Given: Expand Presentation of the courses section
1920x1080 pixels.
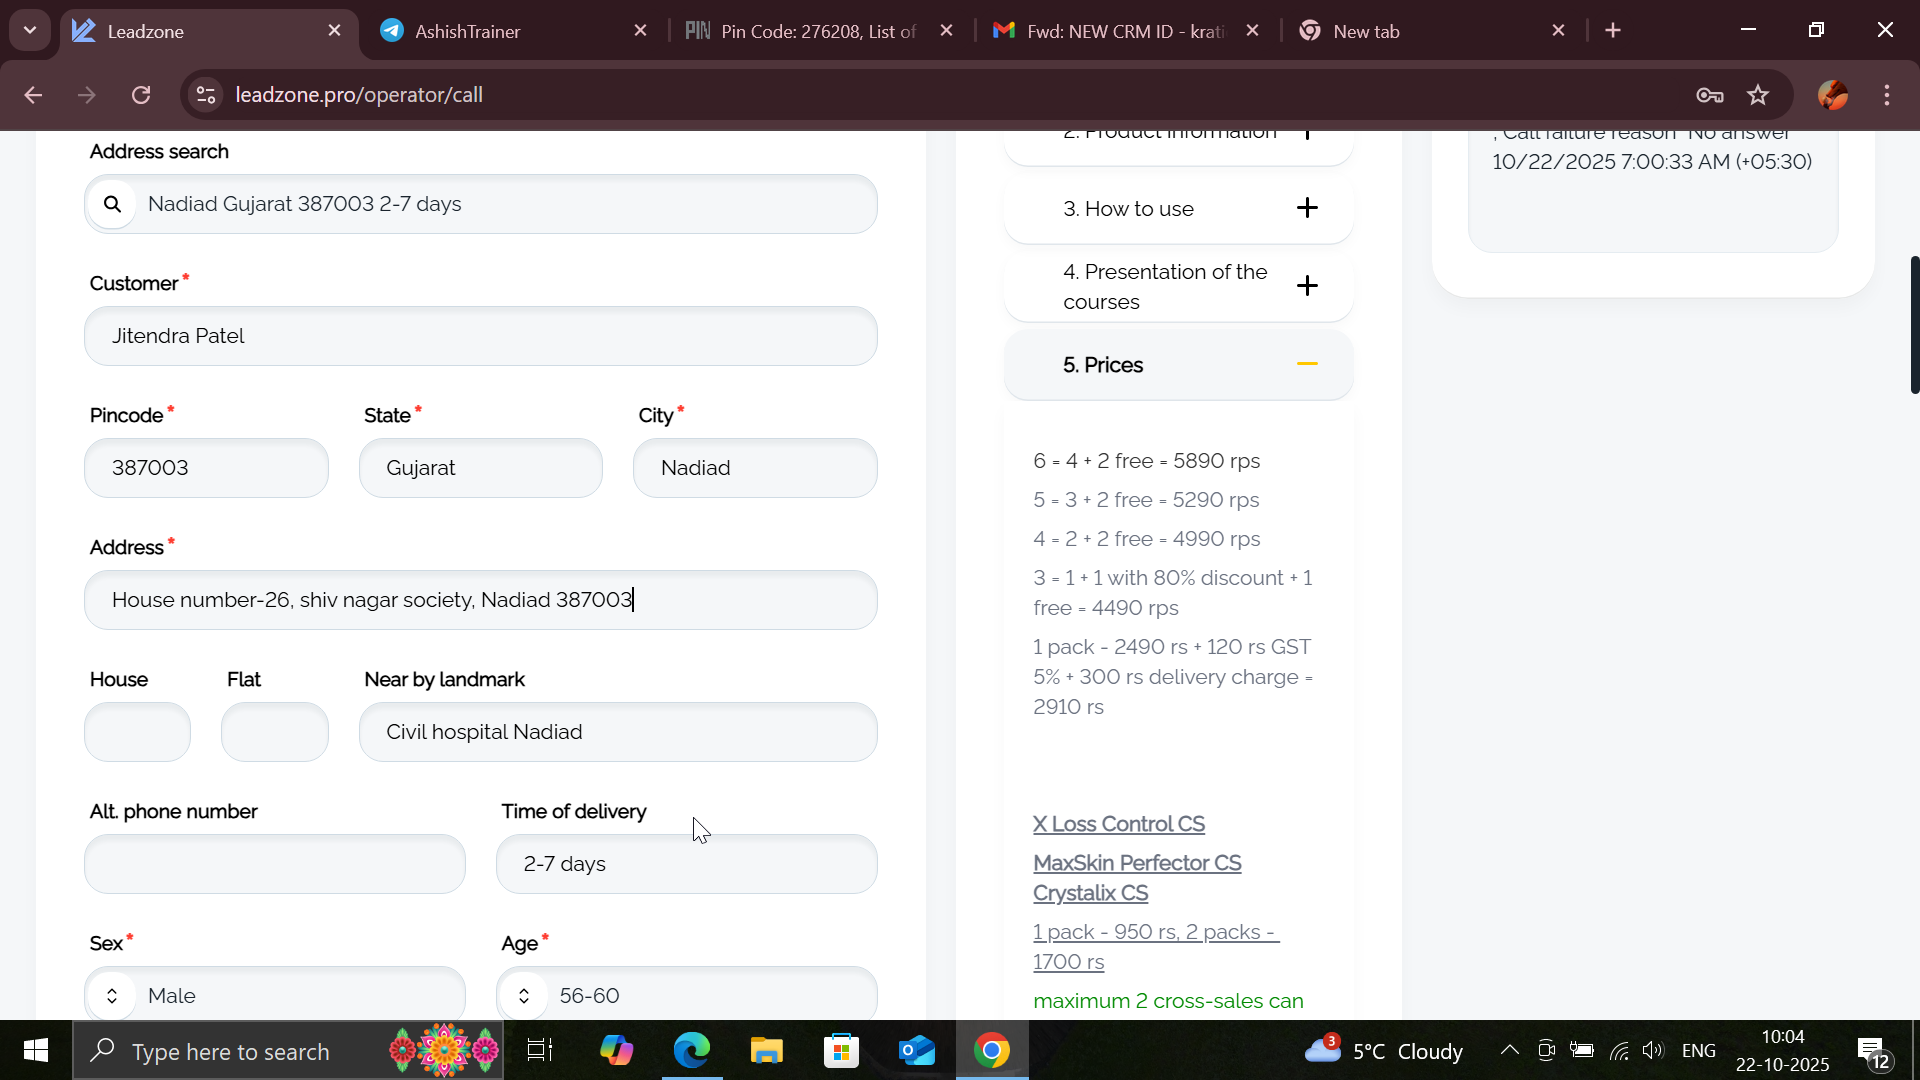Looking at the screenshot, I should point(1306,286).
